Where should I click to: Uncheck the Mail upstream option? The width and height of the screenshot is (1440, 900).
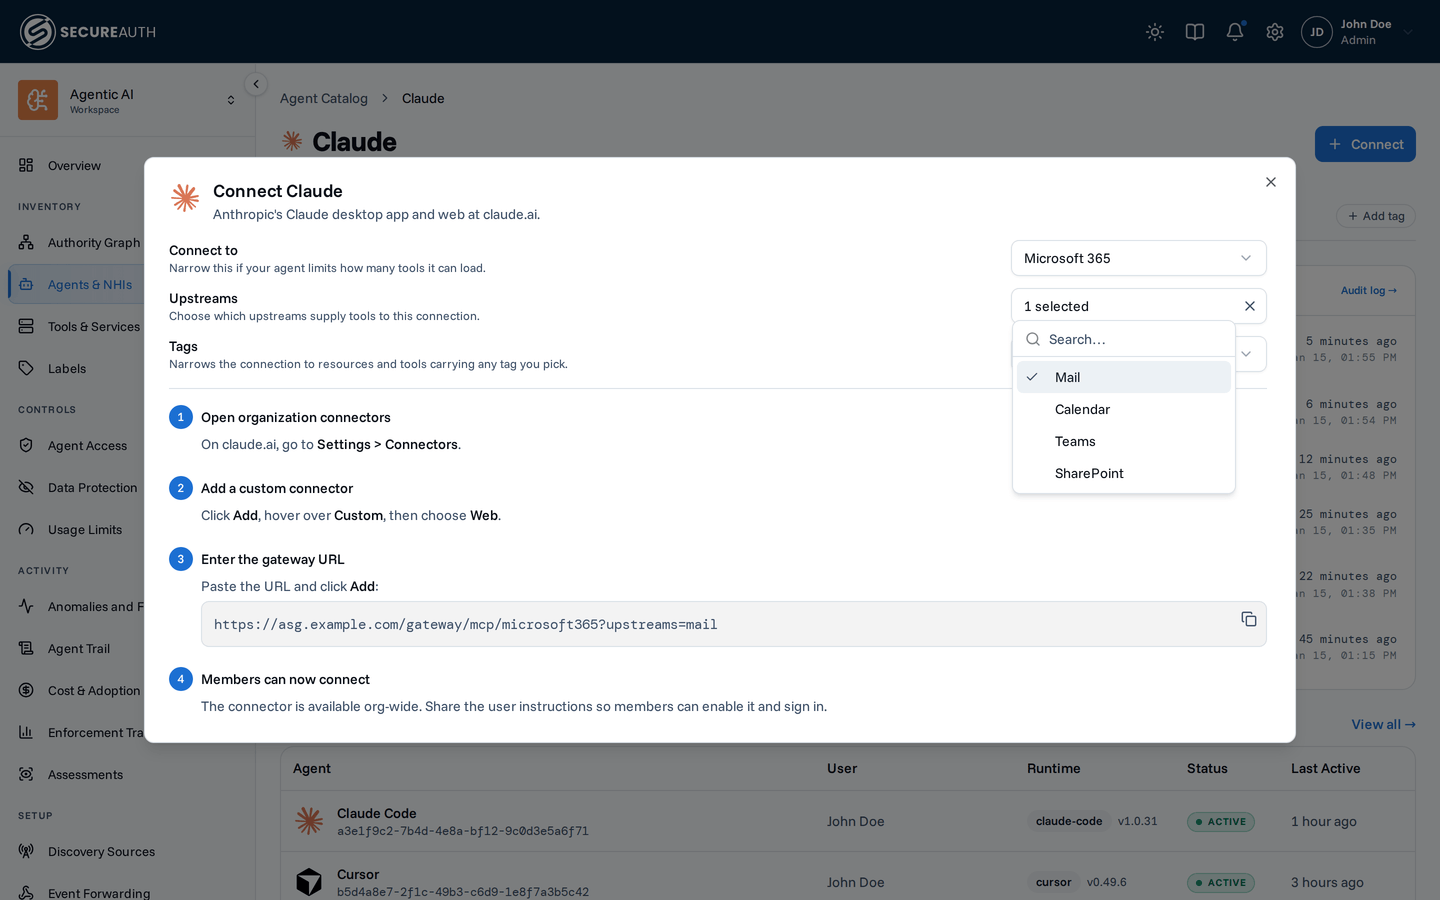tap(1124, 377)
